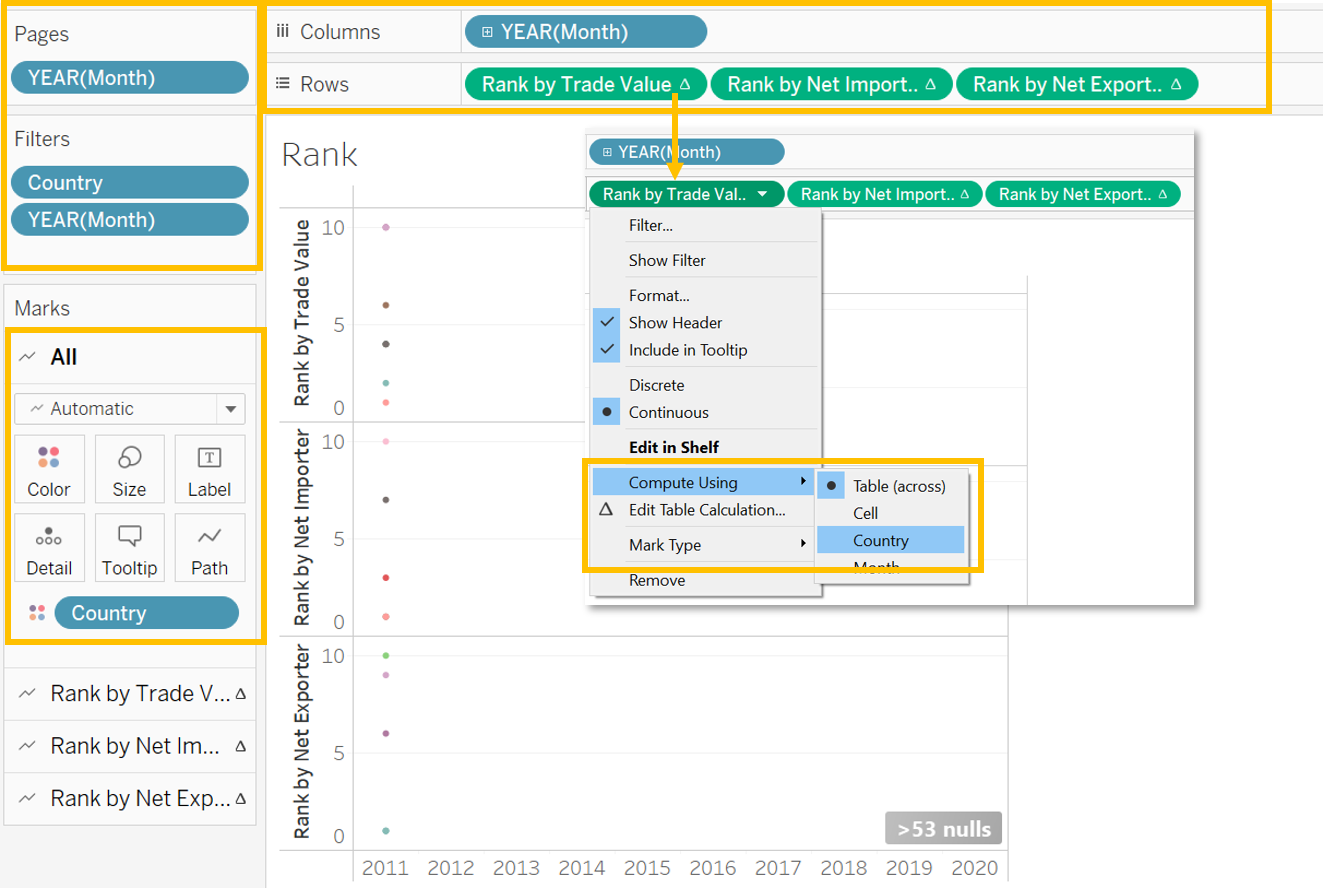Click the Color marks card icon
Viewport: 1323px width, 888px height.
pos(49,458)
